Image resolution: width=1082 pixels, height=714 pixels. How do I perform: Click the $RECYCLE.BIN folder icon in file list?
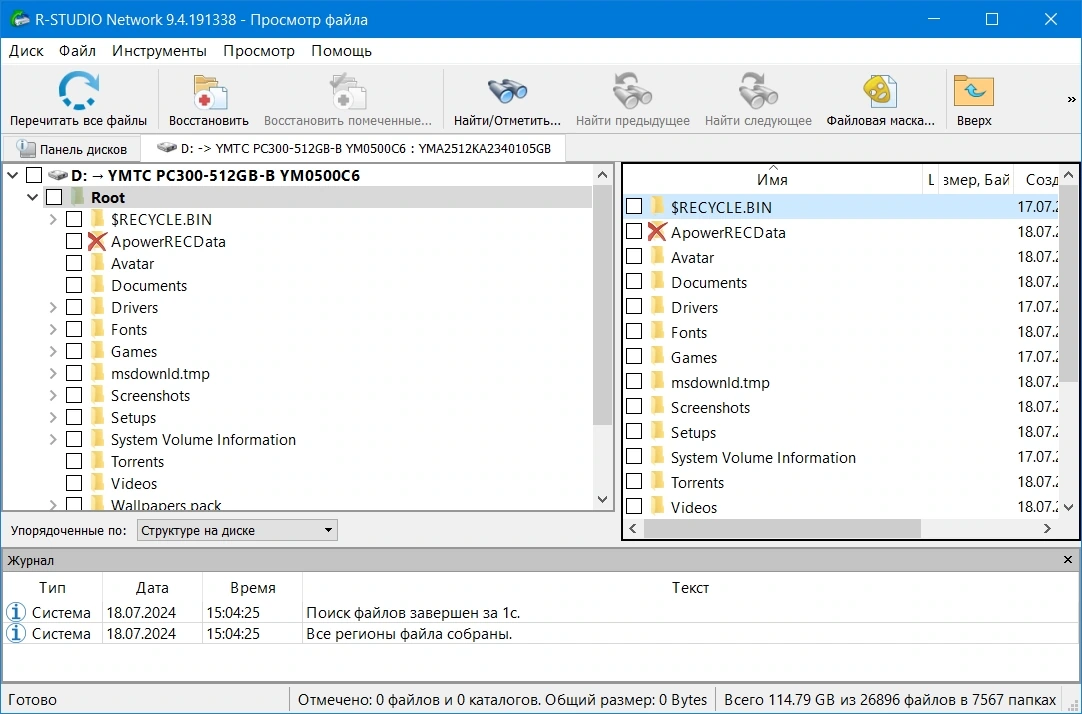658,206
